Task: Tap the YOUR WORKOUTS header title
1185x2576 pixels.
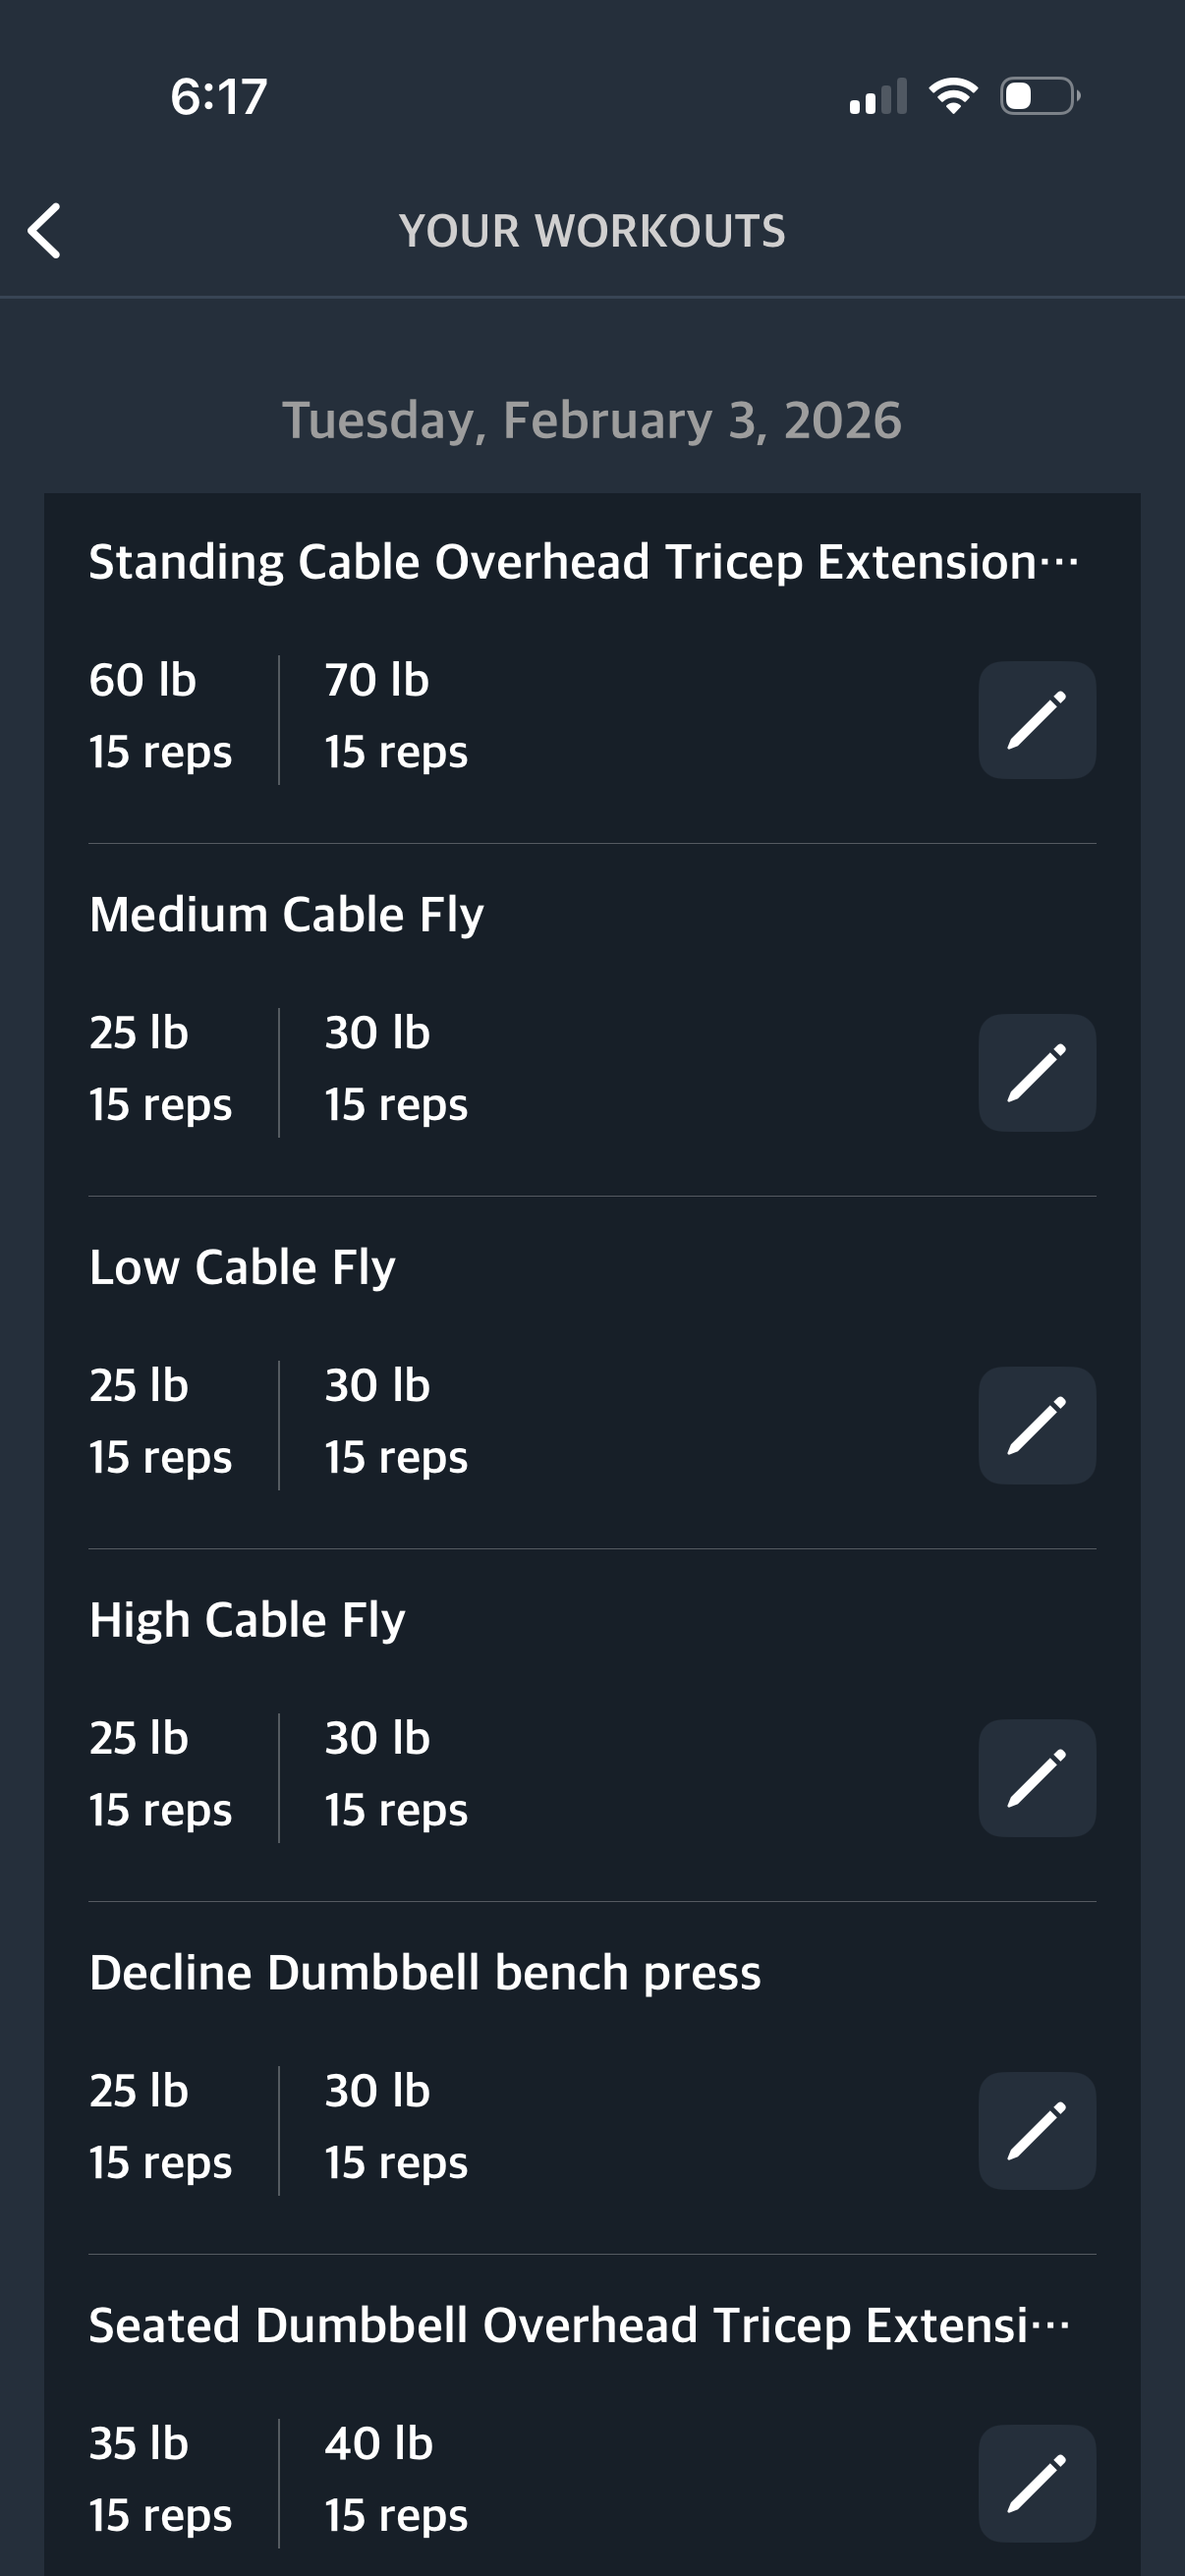Action: point(592,231)
